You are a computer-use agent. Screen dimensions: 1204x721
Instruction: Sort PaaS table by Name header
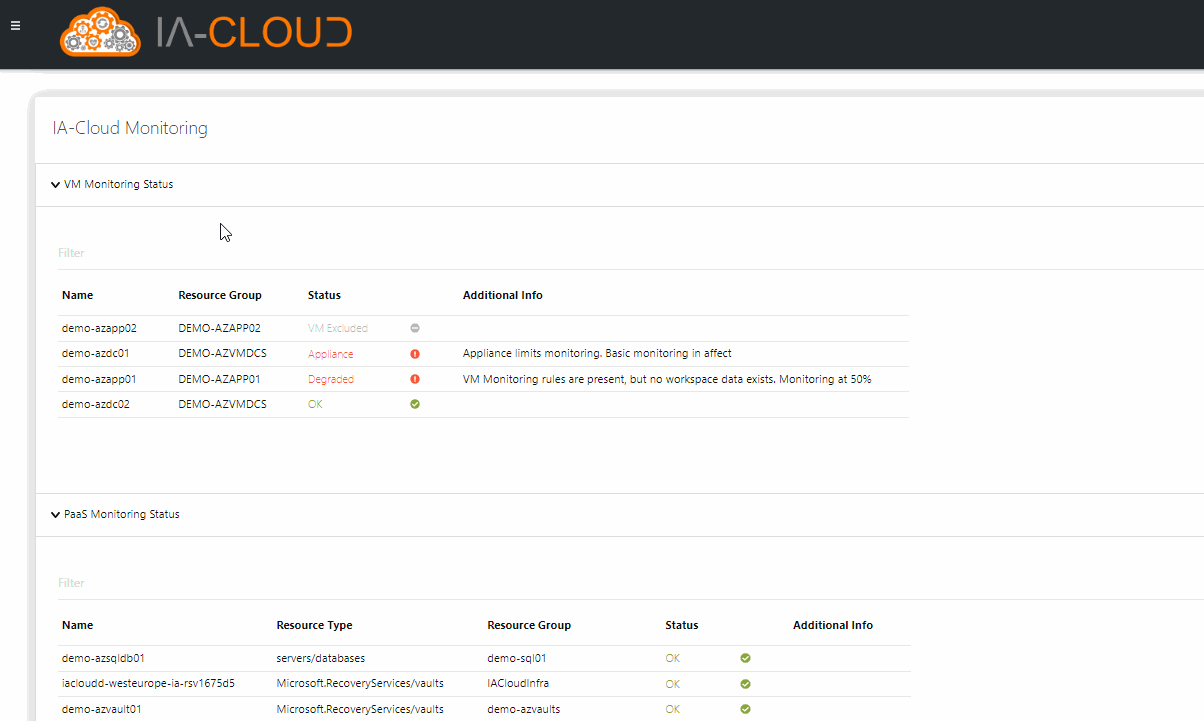tap(77, 625)
